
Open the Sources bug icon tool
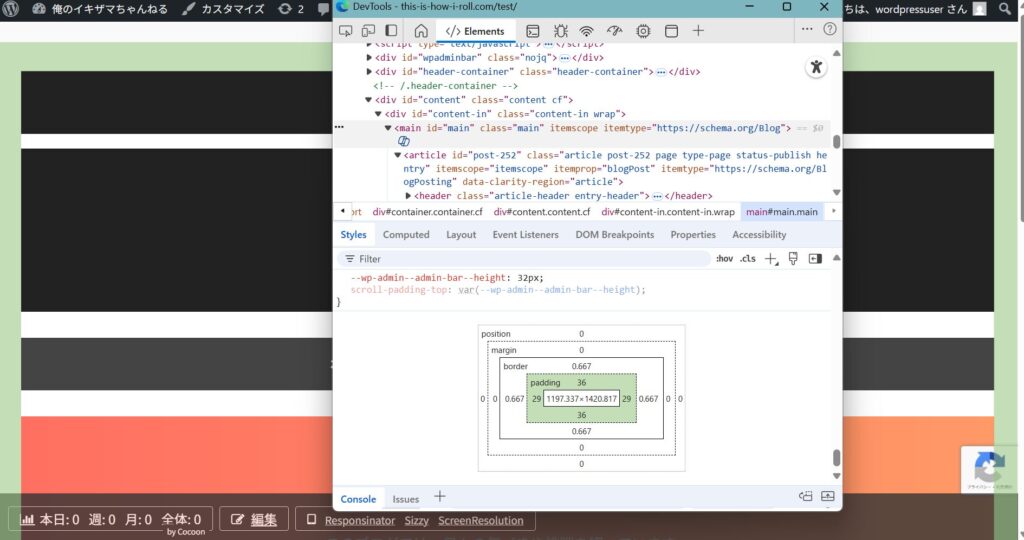(x=560, y=31)
